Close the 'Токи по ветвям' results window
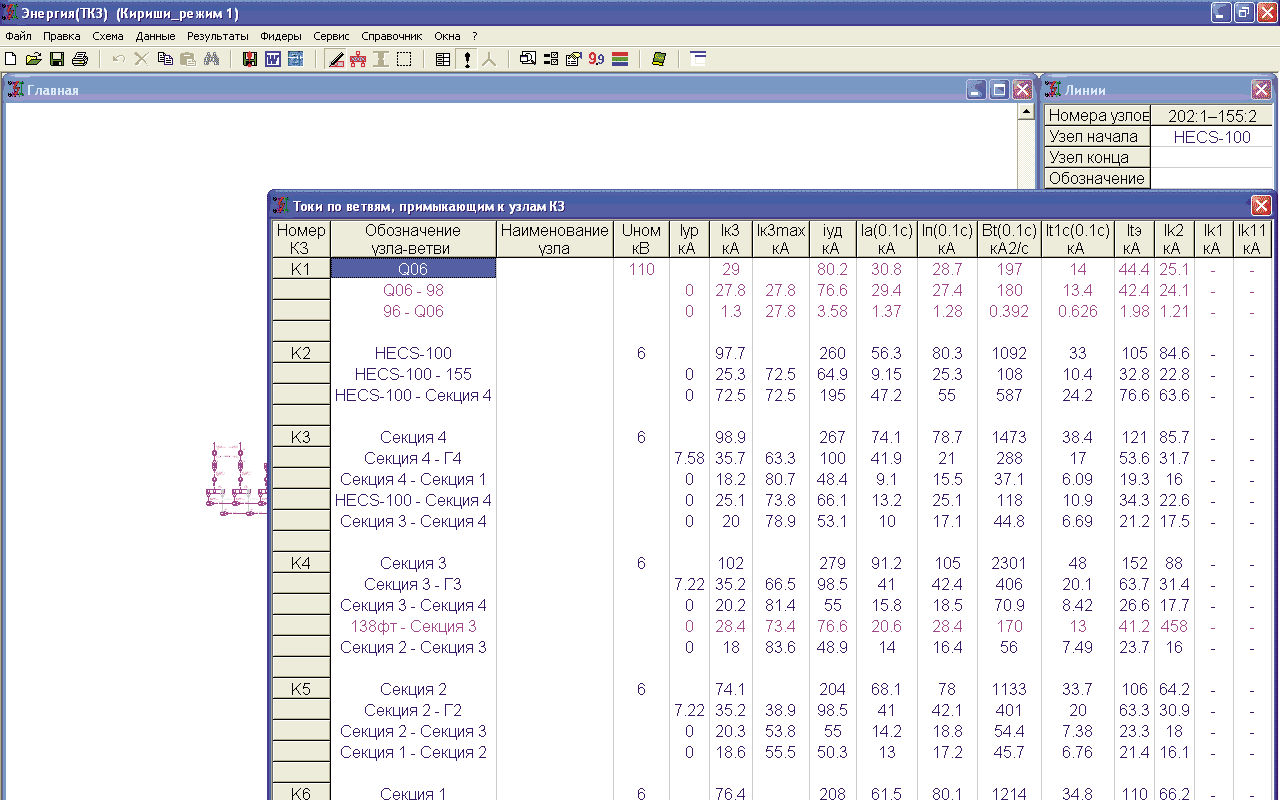 tap(1261, 205)
